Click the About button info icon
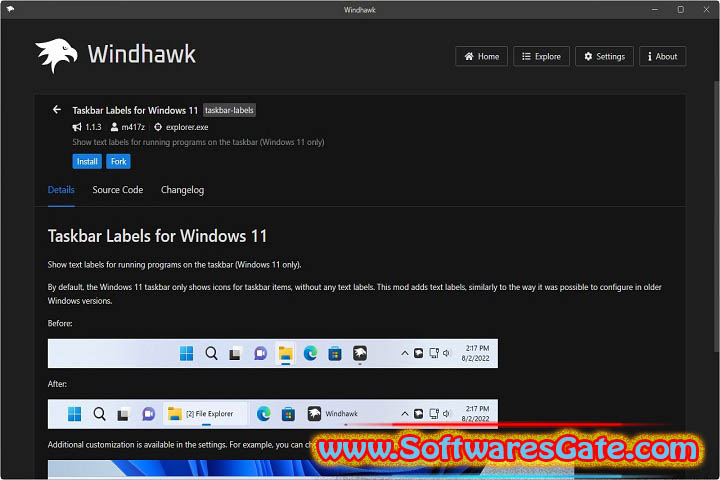The height and width of the screenshot is (480, 720). [x=649, y=56]
